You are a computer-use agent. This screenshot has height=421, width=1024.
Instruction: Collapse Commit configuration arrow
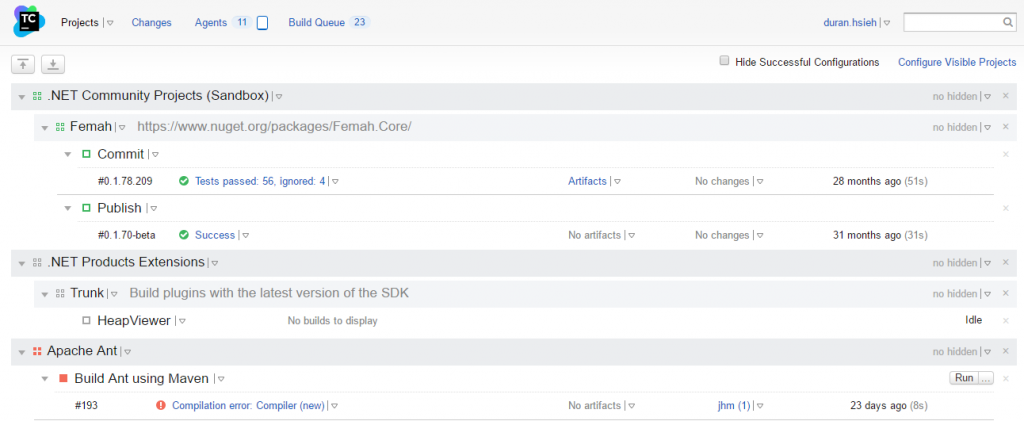[68, 155]
